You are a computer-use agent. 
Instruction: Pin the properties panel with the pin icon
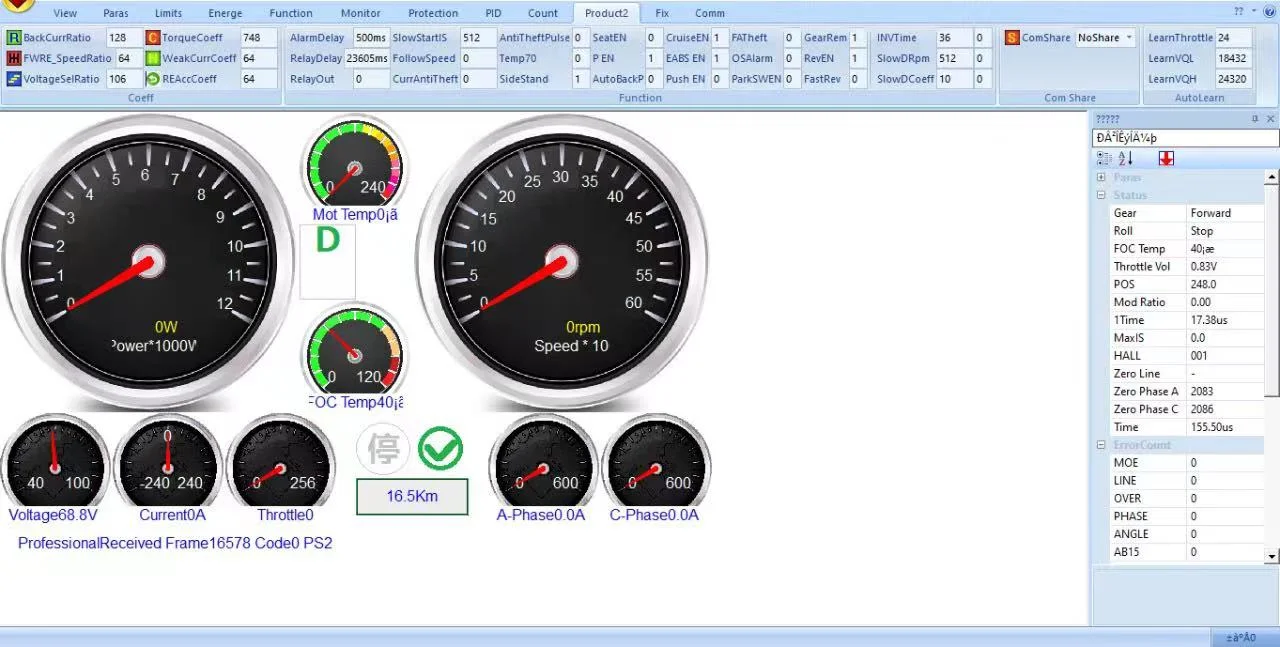click(1255, 119)
